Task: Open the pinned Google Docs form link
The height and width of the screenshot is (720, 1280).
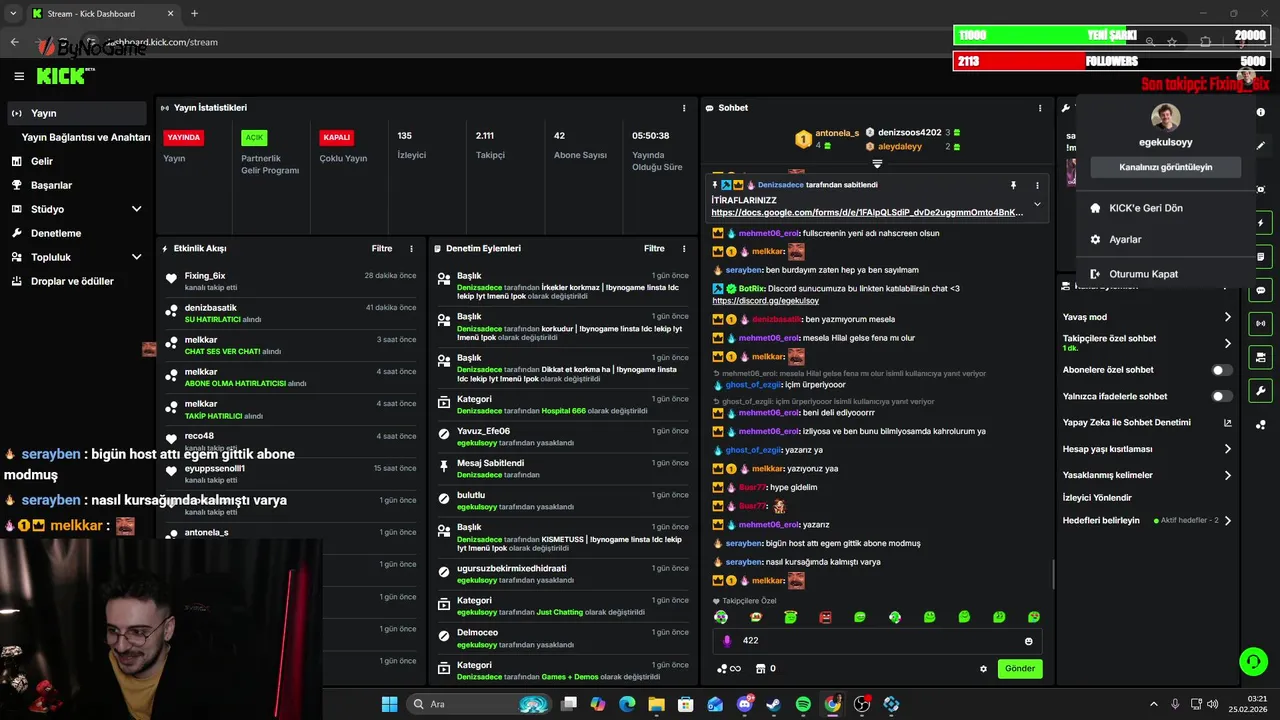Action: (x=867, y=212)
